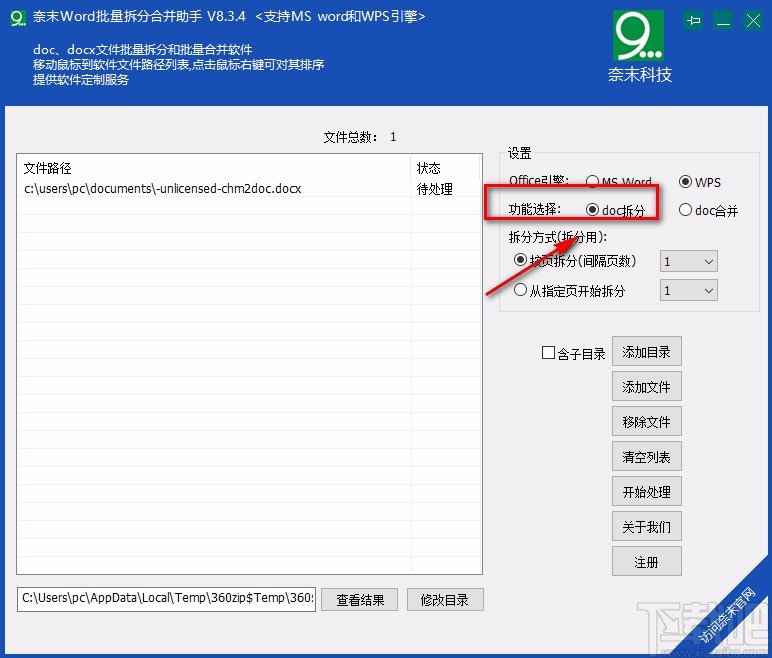Open the interval pages dropdown for 按页拆分

coord(688,261)
